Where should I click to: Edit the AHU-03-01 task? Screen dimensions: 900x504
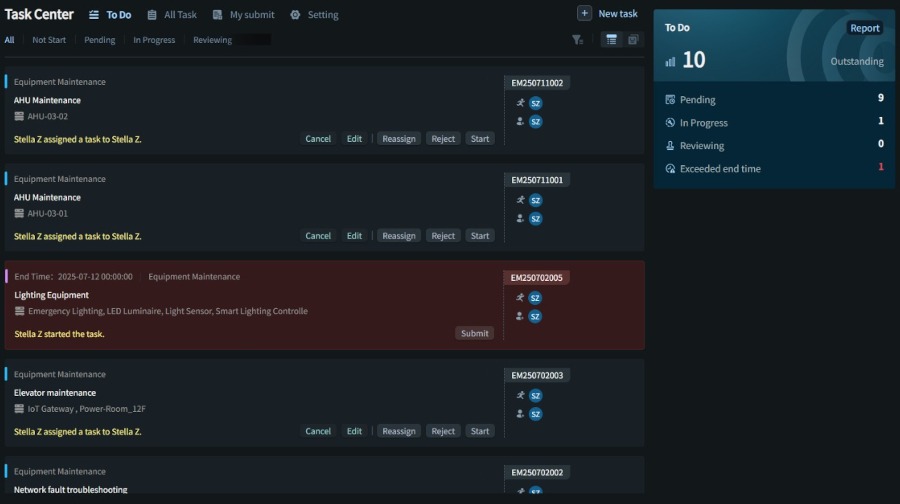354,236
